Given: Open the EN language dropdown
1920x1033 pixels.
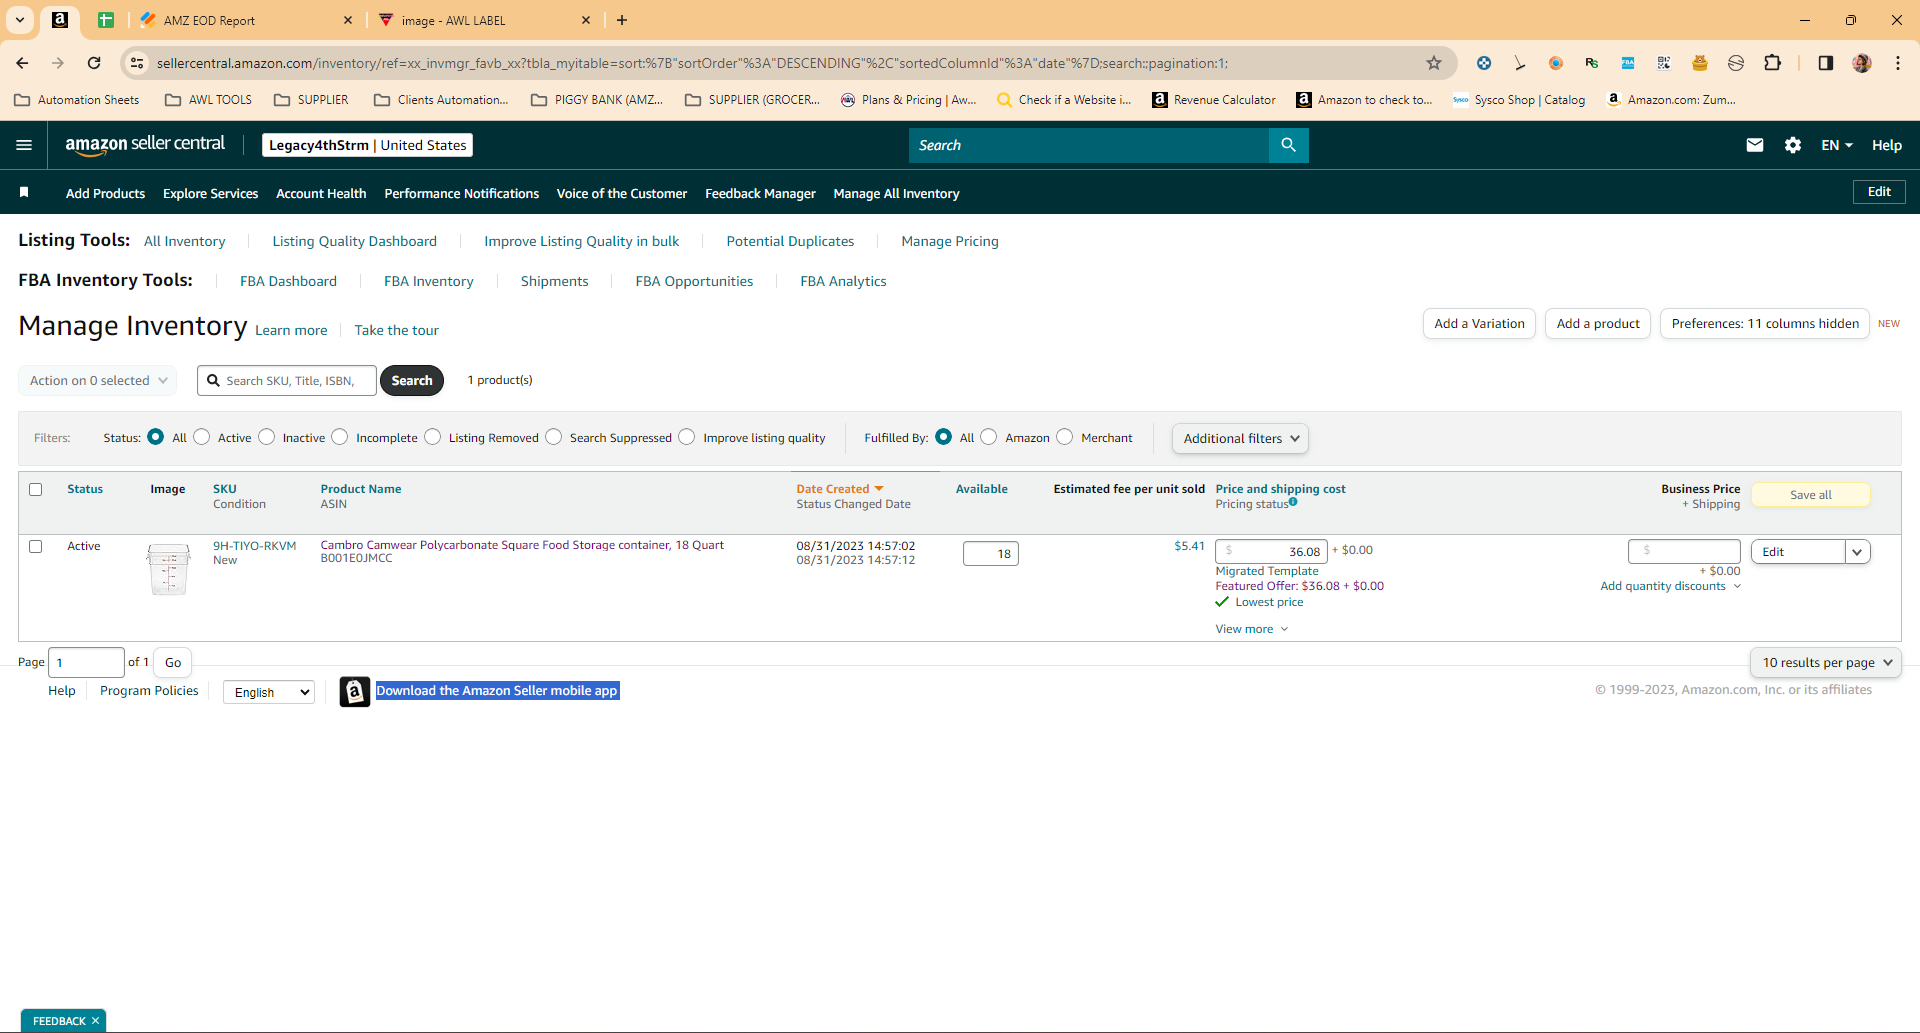Looking at the screenshot, I should 1836,145.
